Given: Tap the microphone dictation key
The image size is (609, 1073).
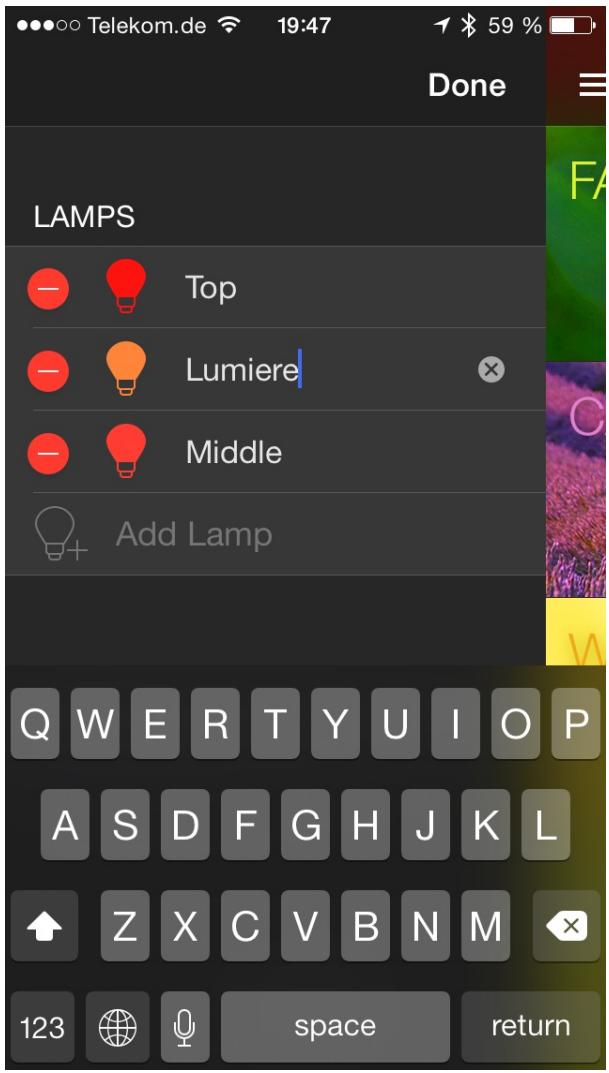Looking at the screenshot, I should pos(185,1026).
